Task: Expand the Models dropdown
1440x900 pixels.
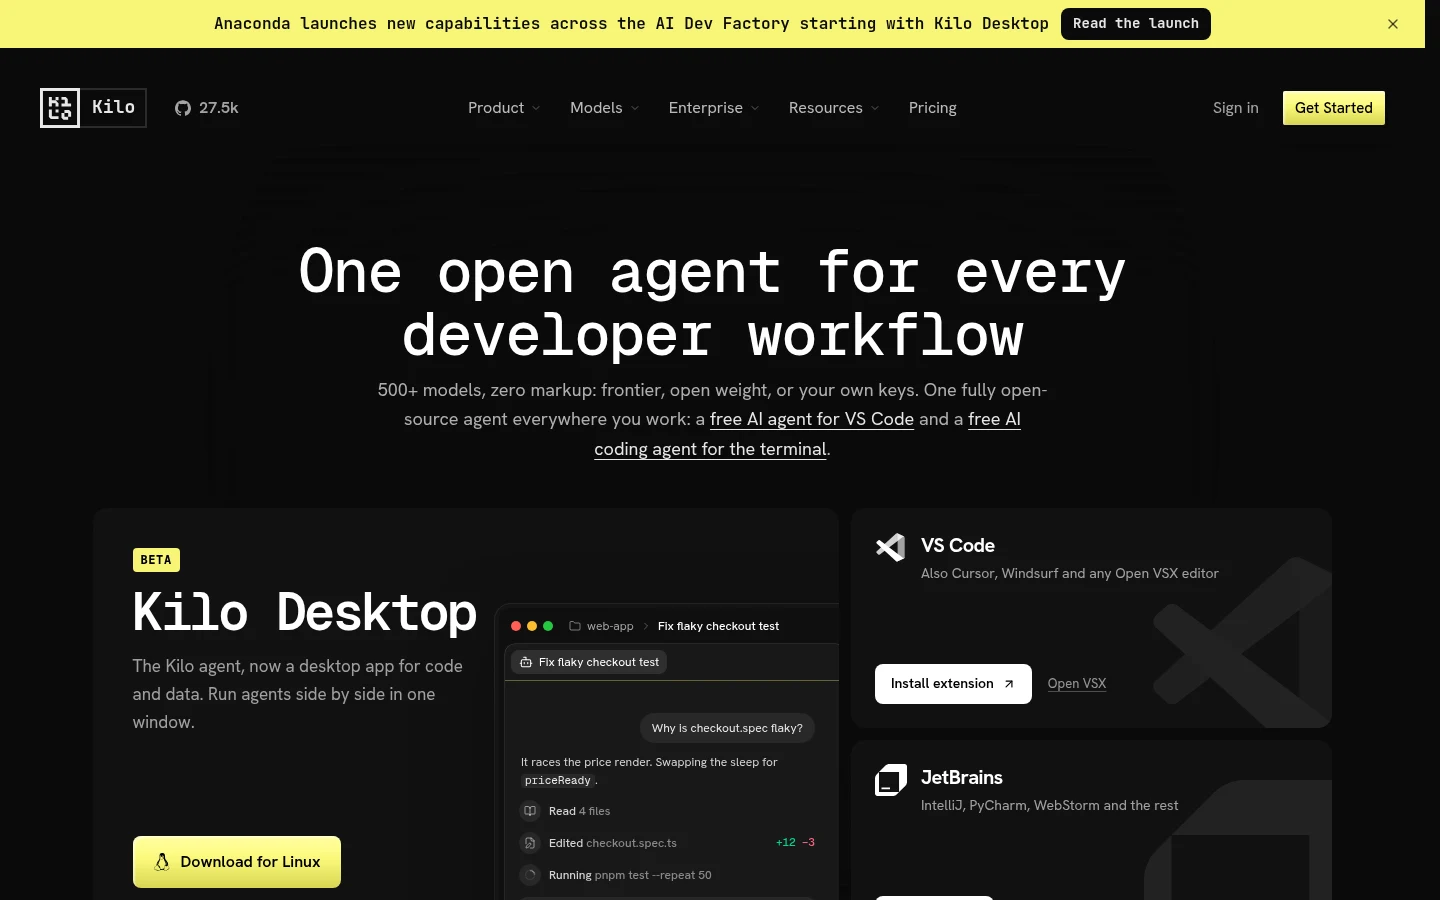Action: coord(604,108)
